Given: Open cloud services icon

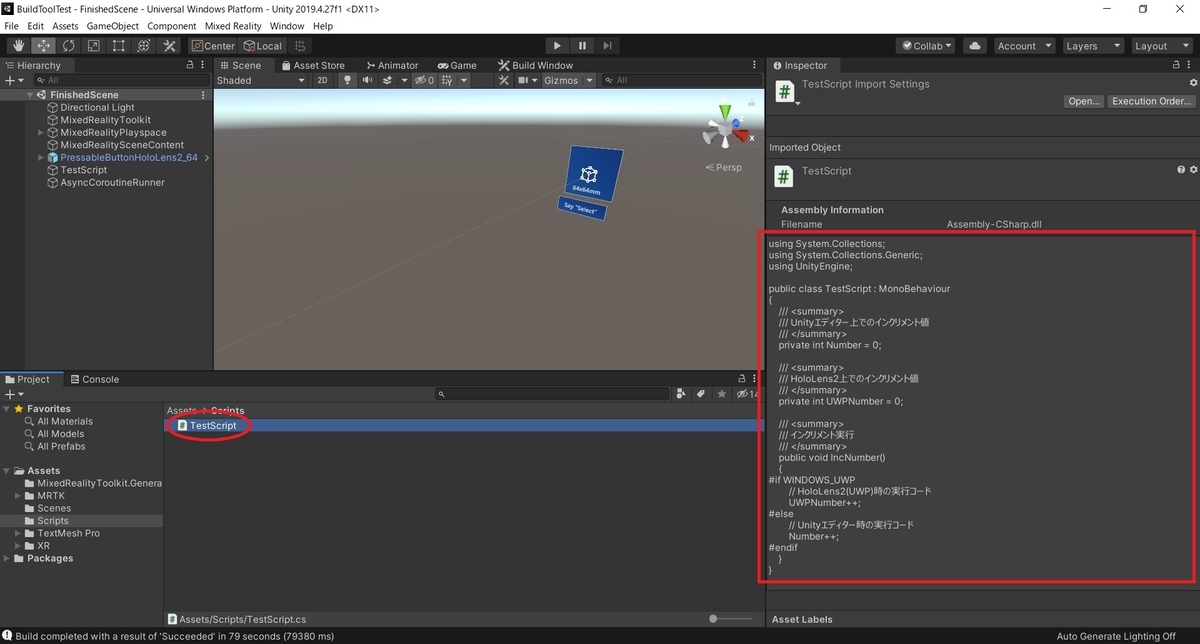Looking at the screenshot, I should pyautogui.click(x=976, y=46).
